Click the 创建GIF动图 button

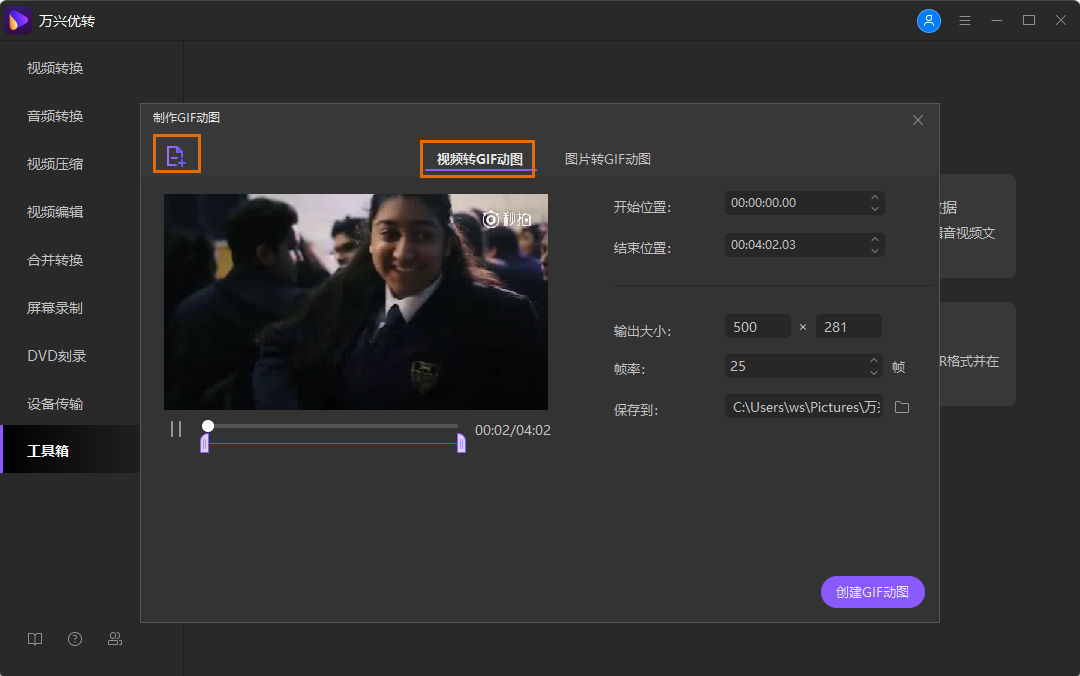[873, 592]
